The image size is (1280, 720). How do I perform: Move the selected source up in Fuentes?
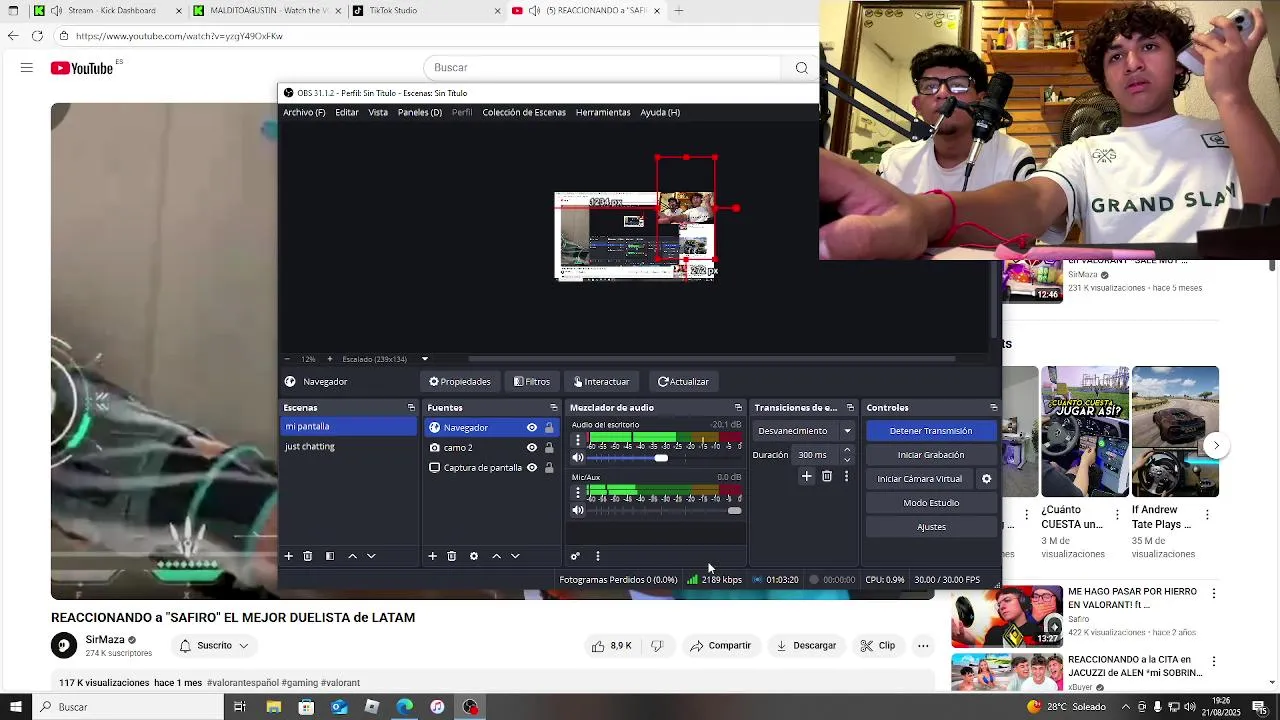(x=496, y=556)
